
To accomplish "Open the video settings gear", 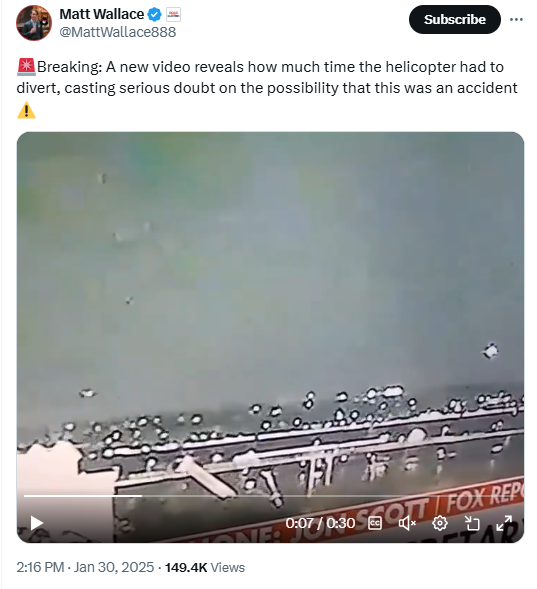I will pos(439,523).
